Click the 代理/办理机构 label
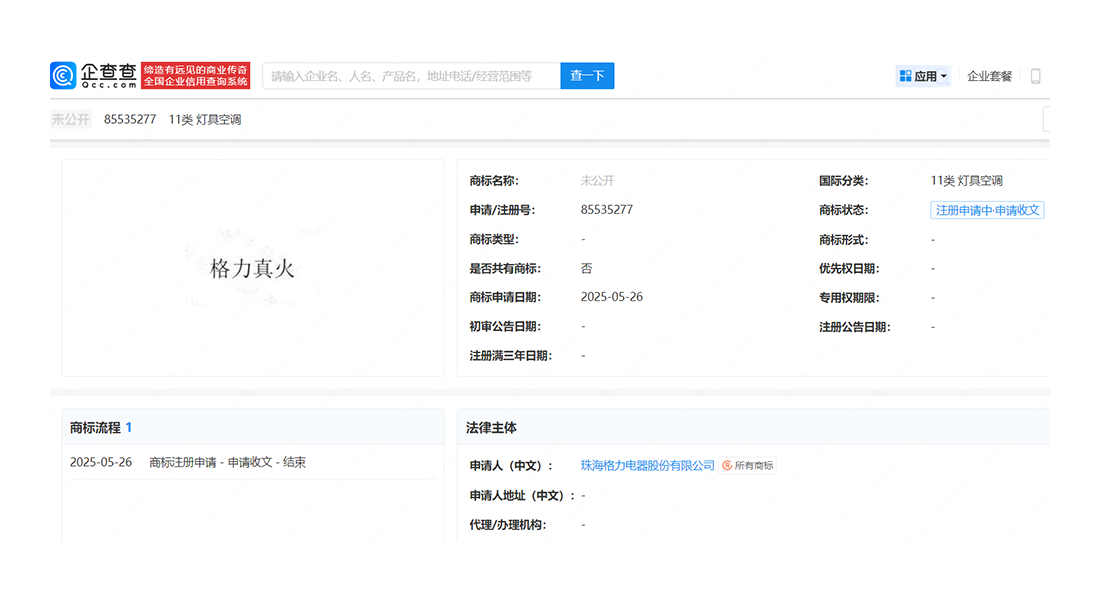 click(x=508, y=524)
